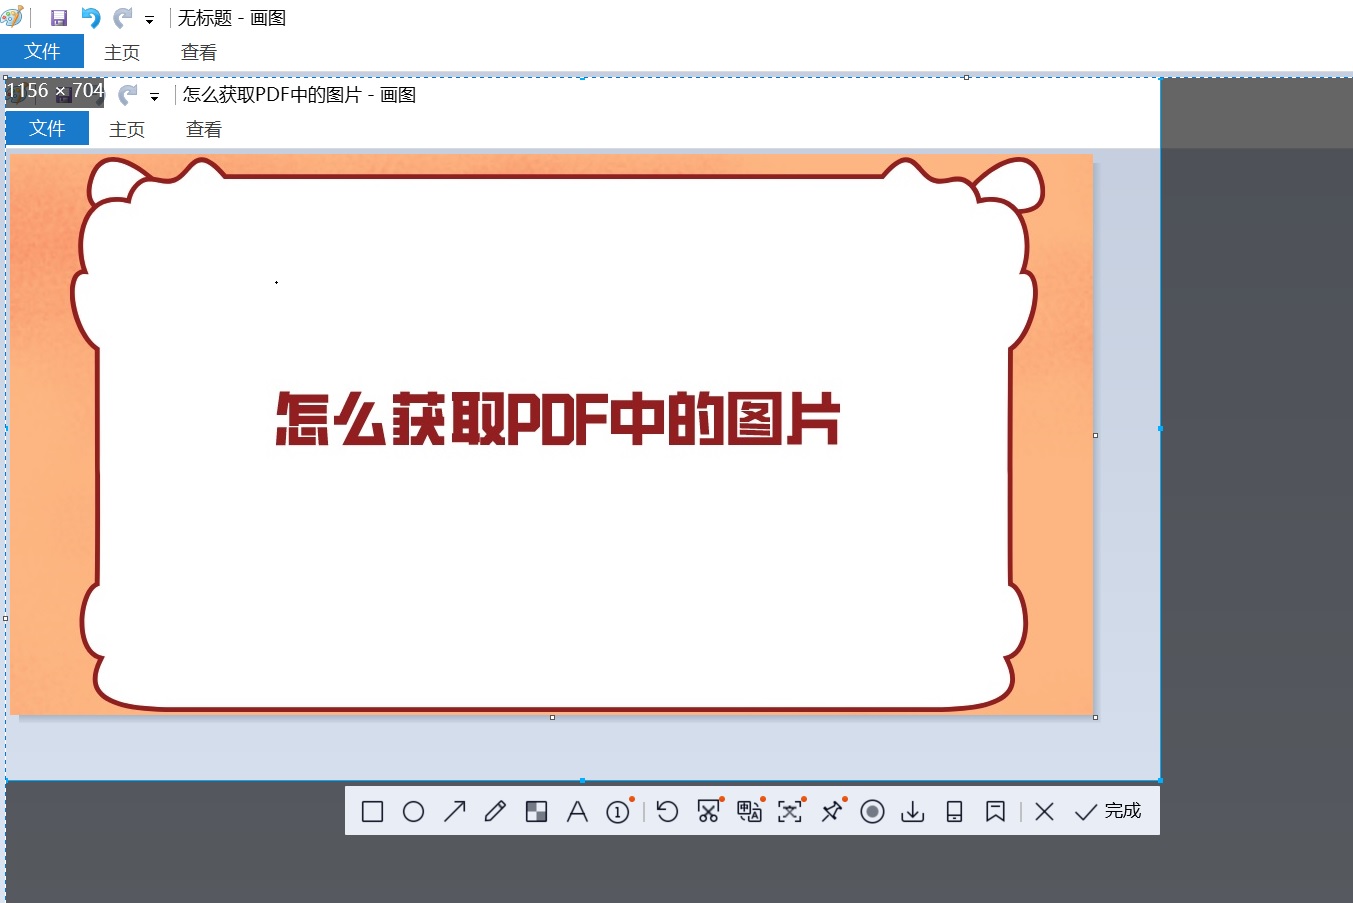Start screen recording from screenshot toolbar
This screenshot has width=1353, height=903.
(872, 811)
